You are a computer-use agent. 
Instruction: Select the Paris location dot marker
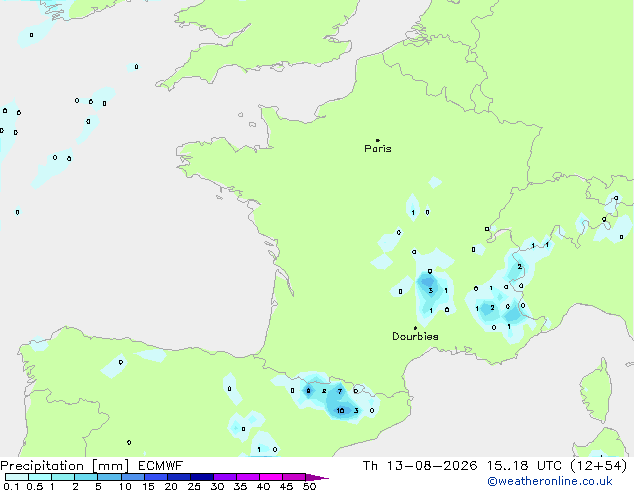point(378,140)
